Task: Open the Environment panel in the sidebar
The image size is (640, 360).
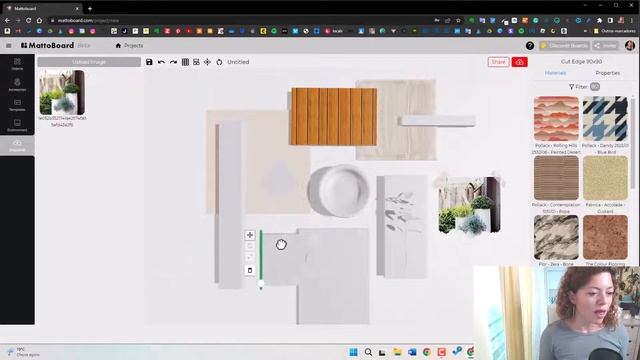Action: (x=17, y=125)
